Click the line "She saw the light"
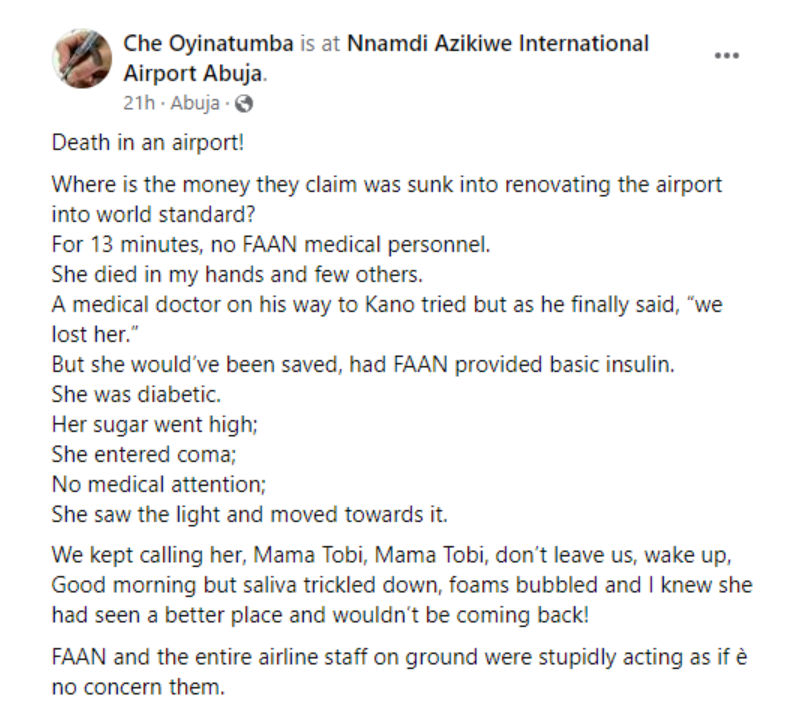This screenshot has width=810, height=714. coord(250,514)
